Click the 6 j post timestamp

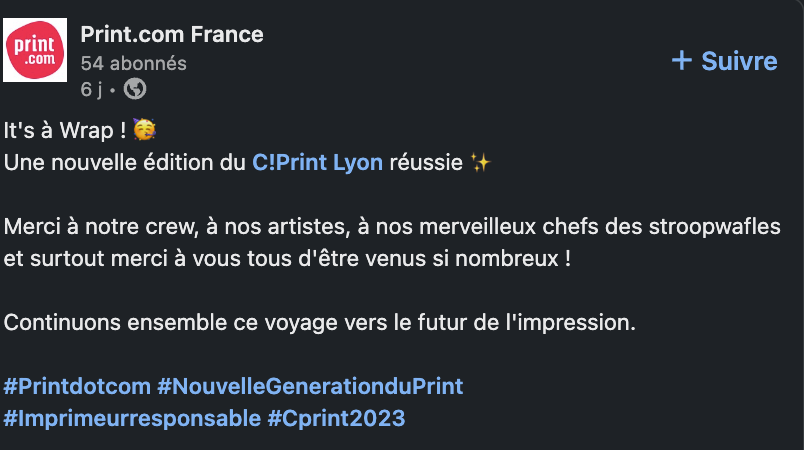91,90
